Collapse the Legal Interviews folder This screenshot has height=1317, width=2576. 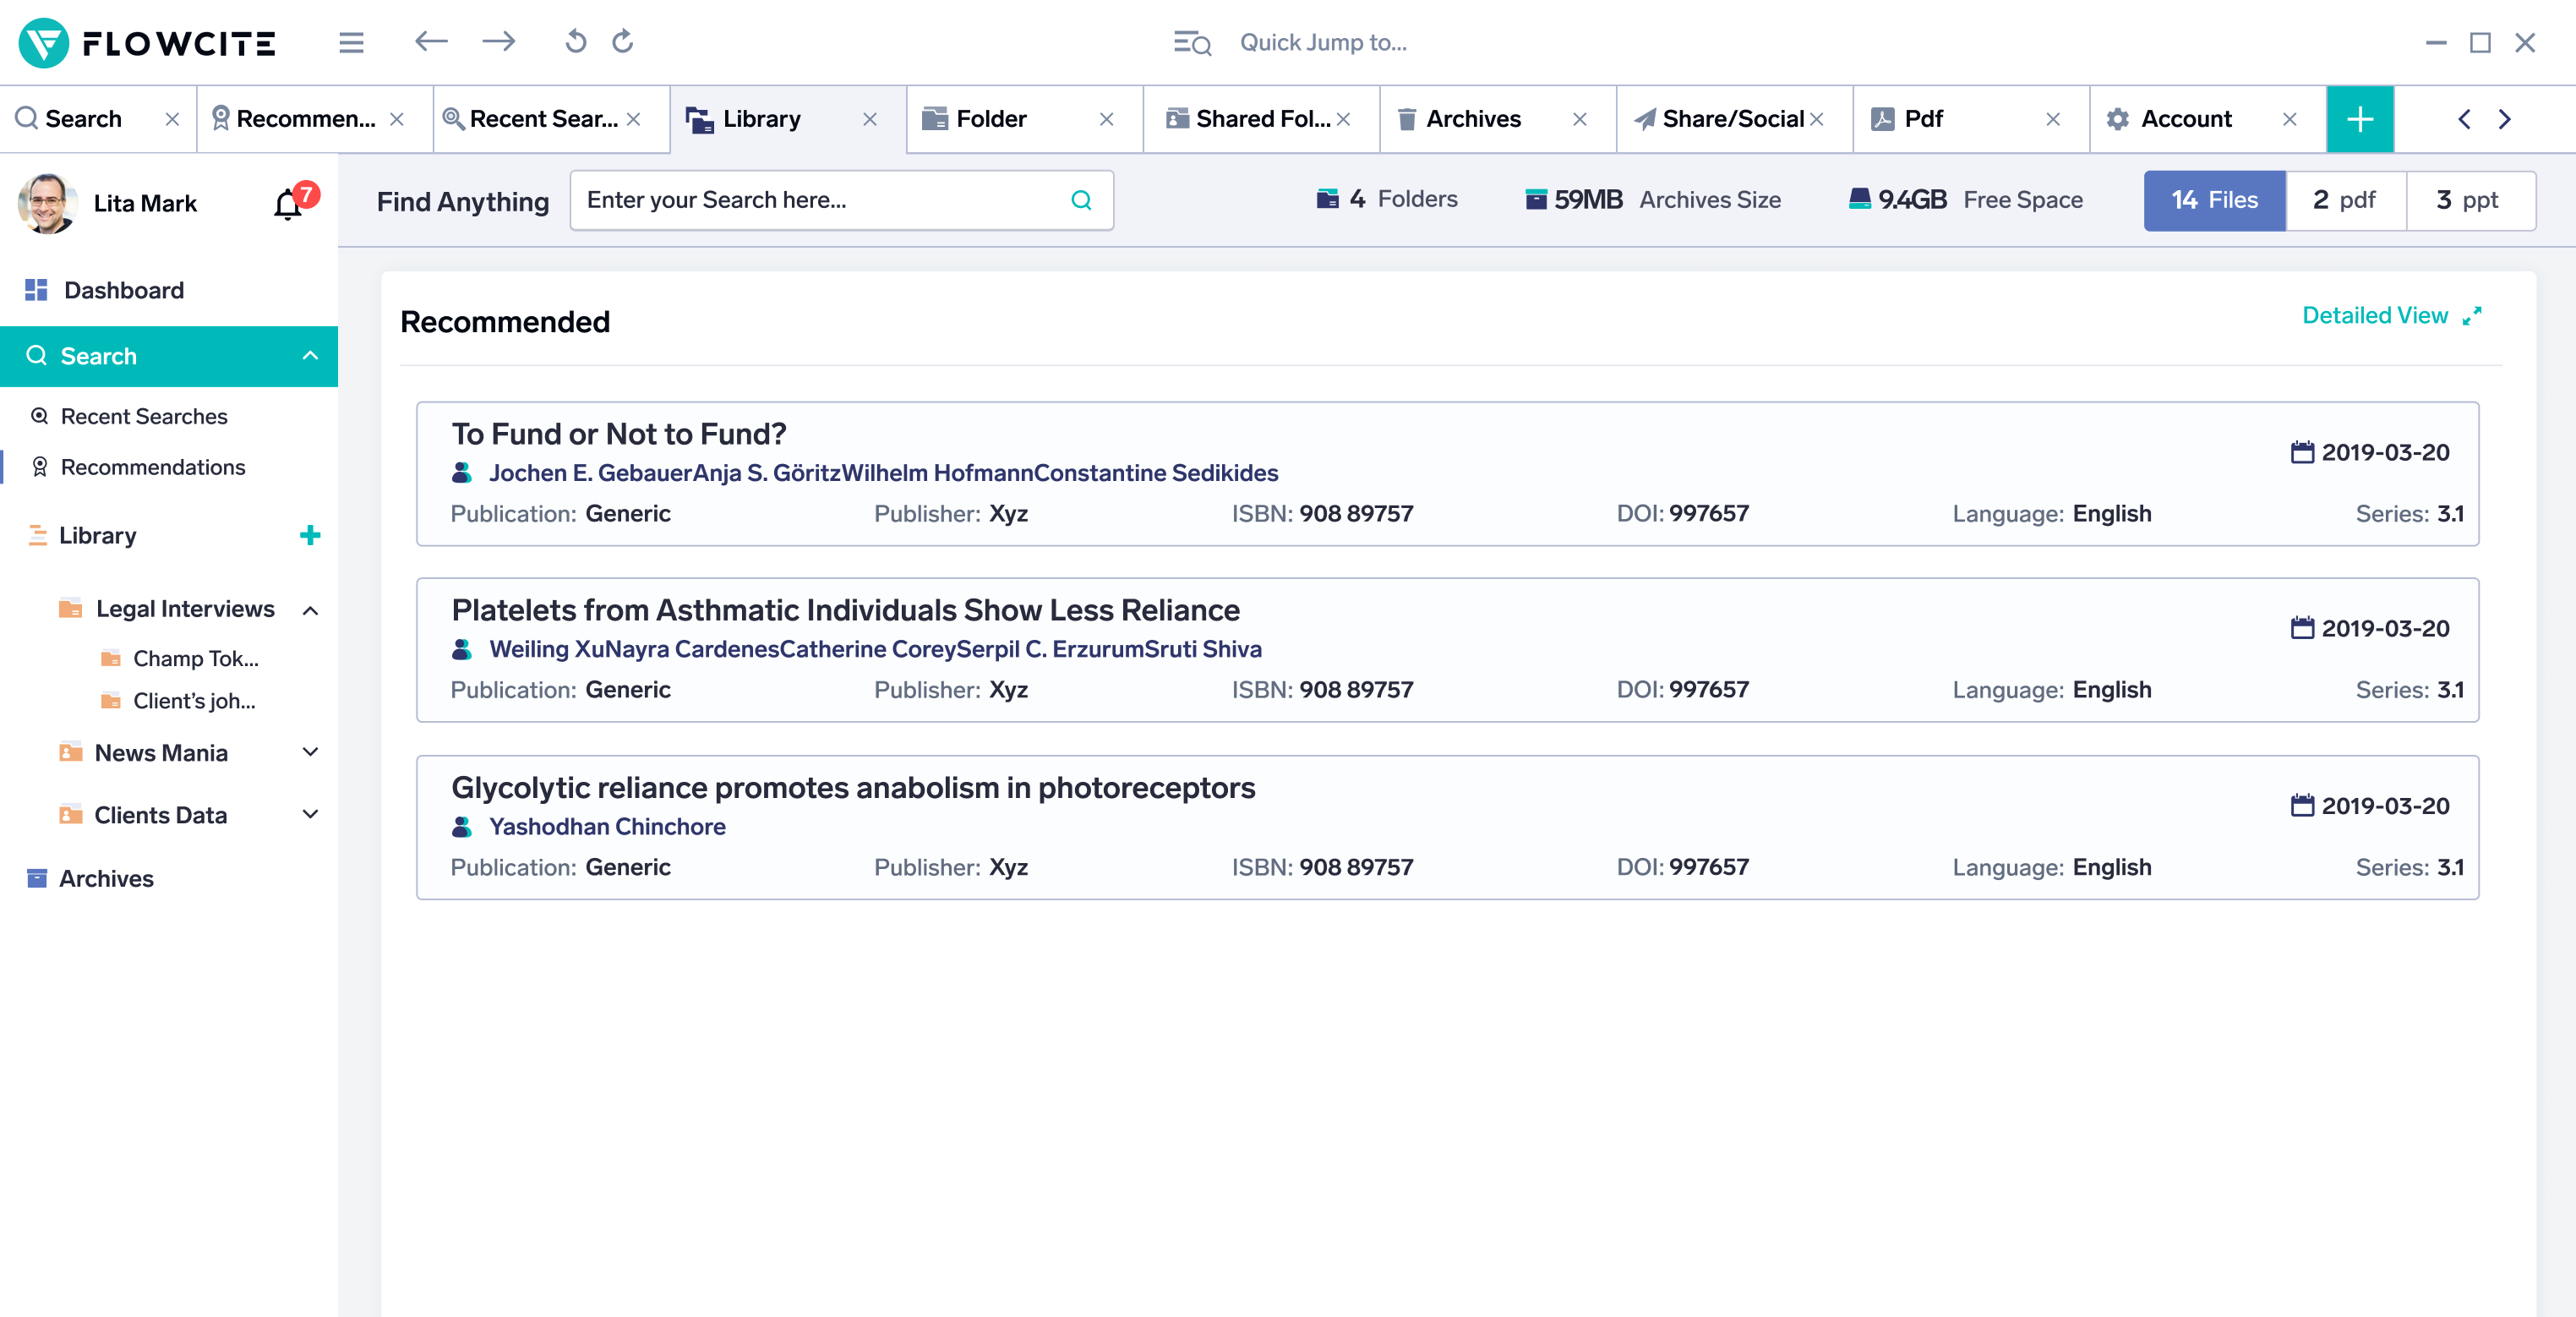click(x=310, y=610)
